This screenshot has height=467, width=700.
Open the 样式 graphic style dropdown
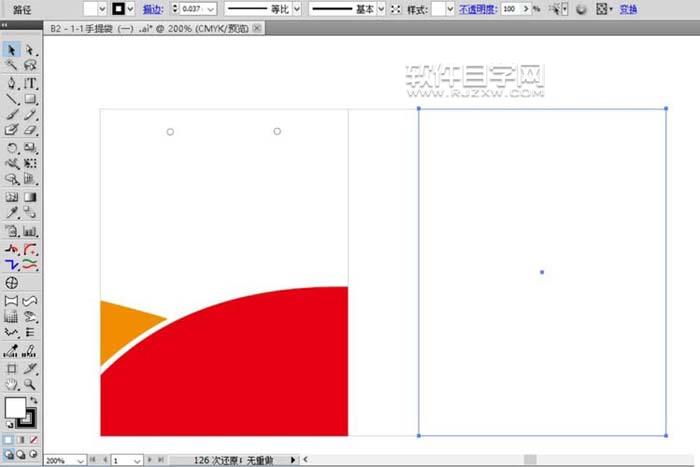[x=450, y=9]
